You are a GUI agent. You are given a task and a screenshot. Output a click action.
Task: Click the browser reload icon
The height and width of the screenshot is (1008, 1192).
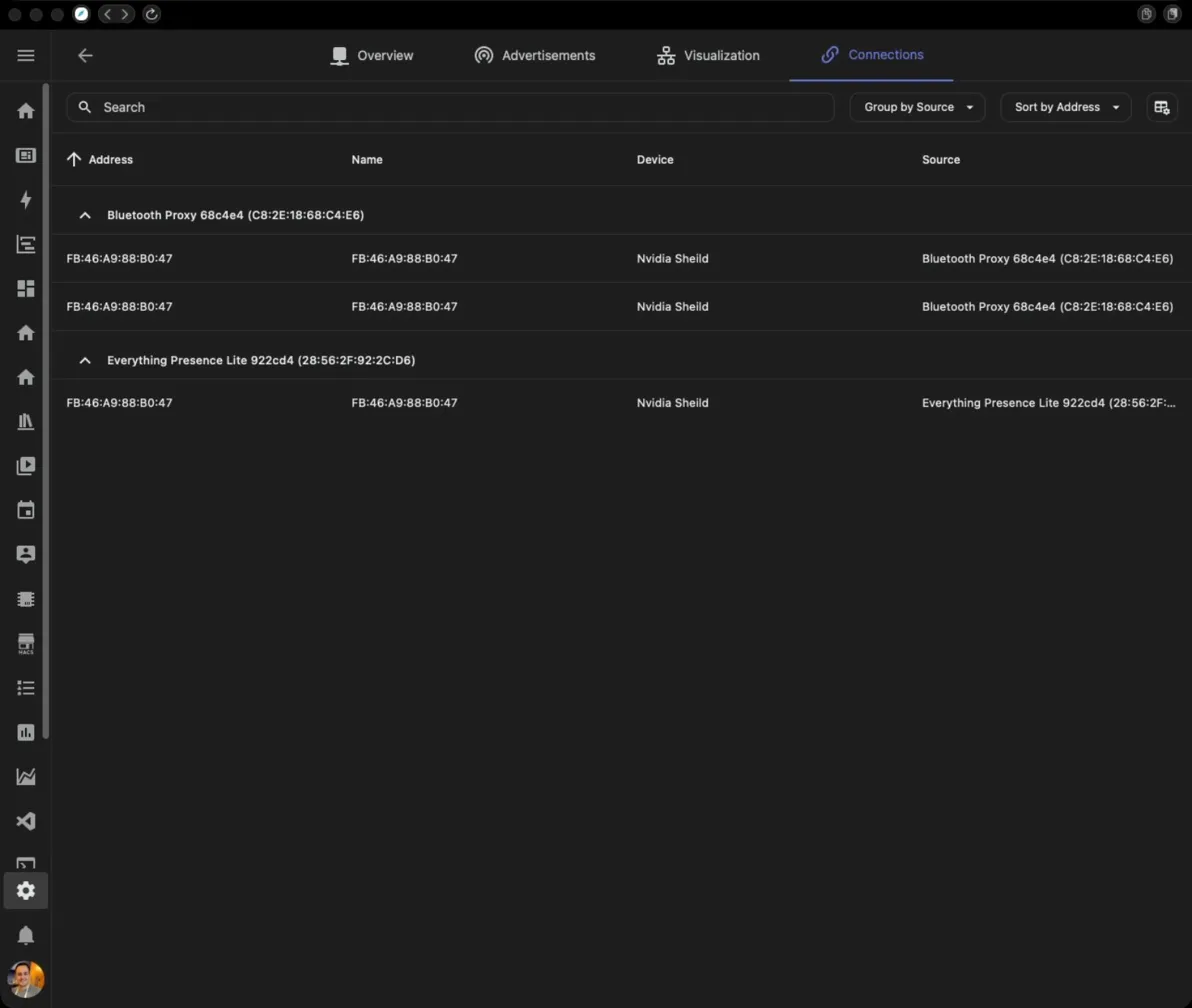click(151, 14)
